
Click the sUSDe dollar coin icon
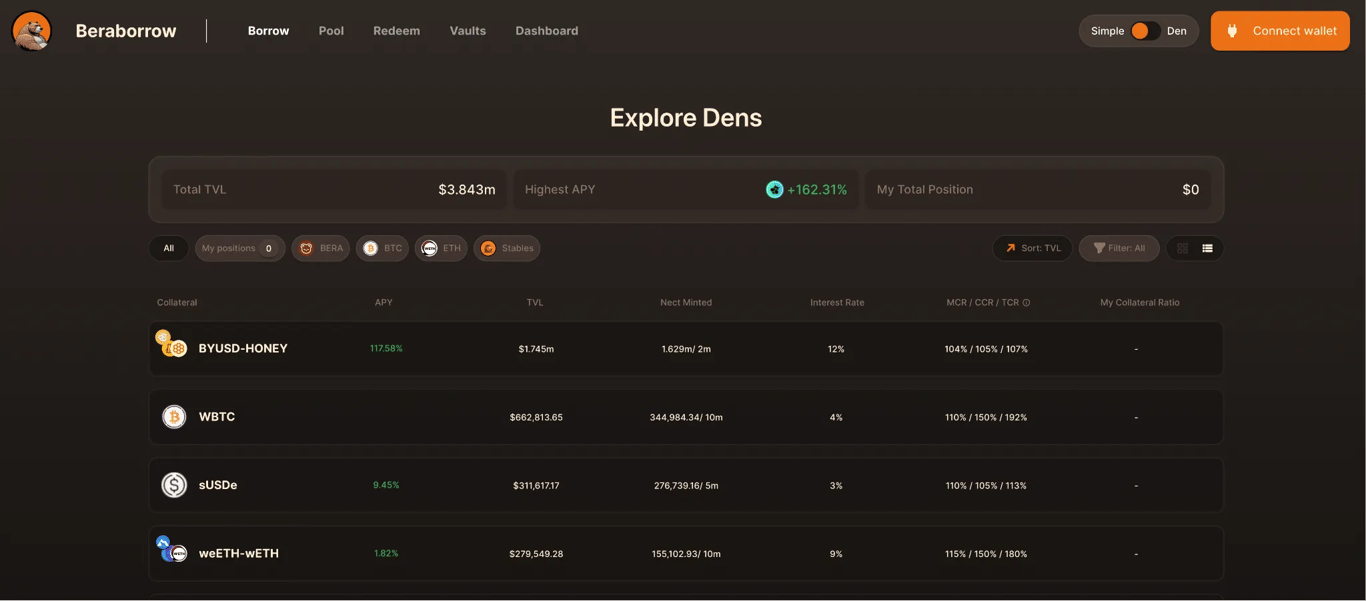pyautogui.click(x=174, y=485)
